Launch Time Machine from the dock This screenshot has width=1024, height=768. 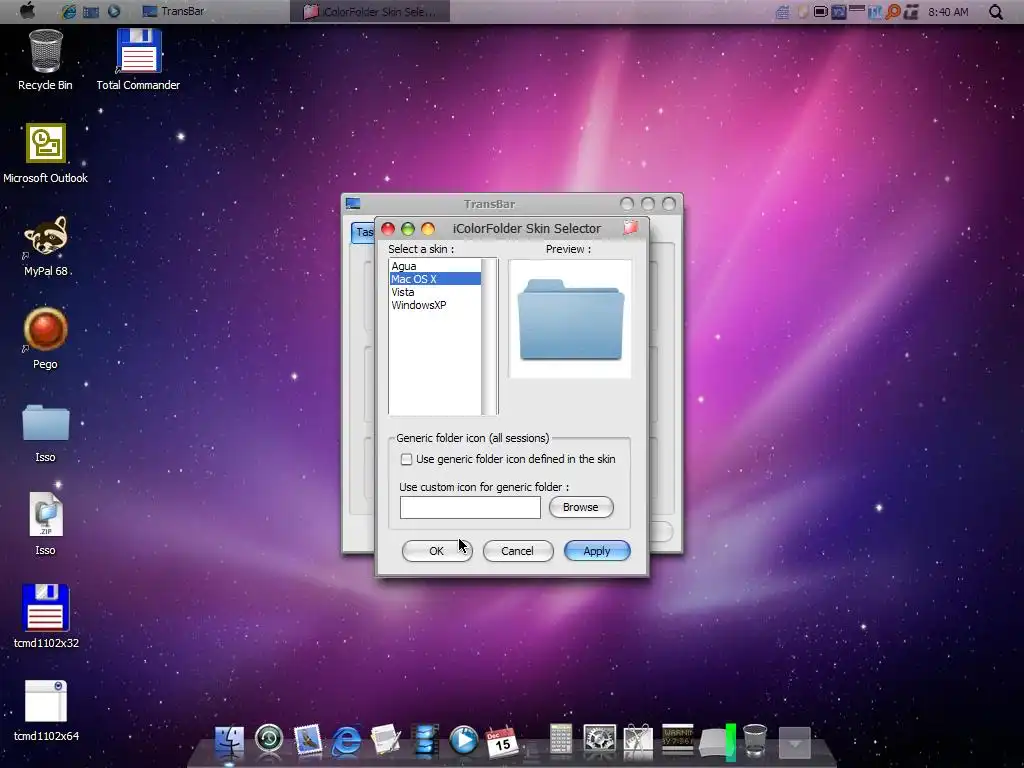(268, 739)
